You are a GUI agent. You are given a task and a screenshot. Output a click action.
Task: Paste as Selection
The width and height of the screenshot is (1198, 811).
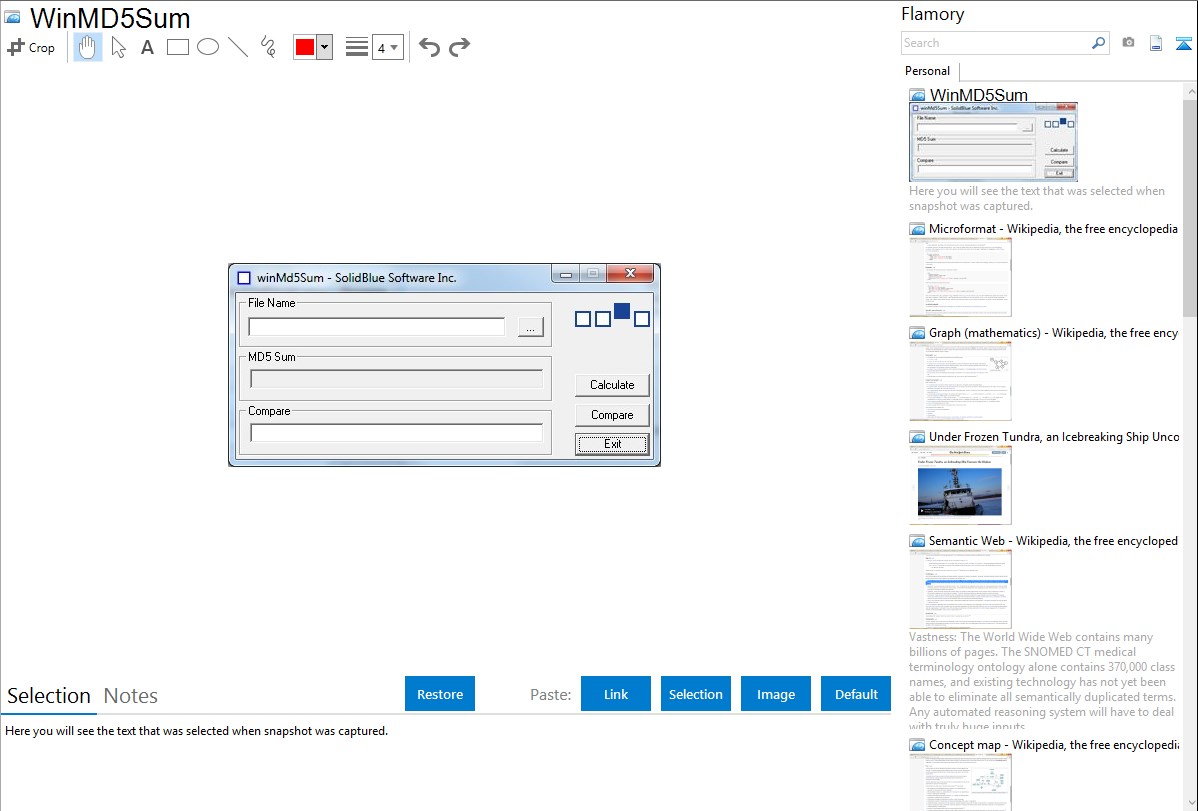pos(696,694)
